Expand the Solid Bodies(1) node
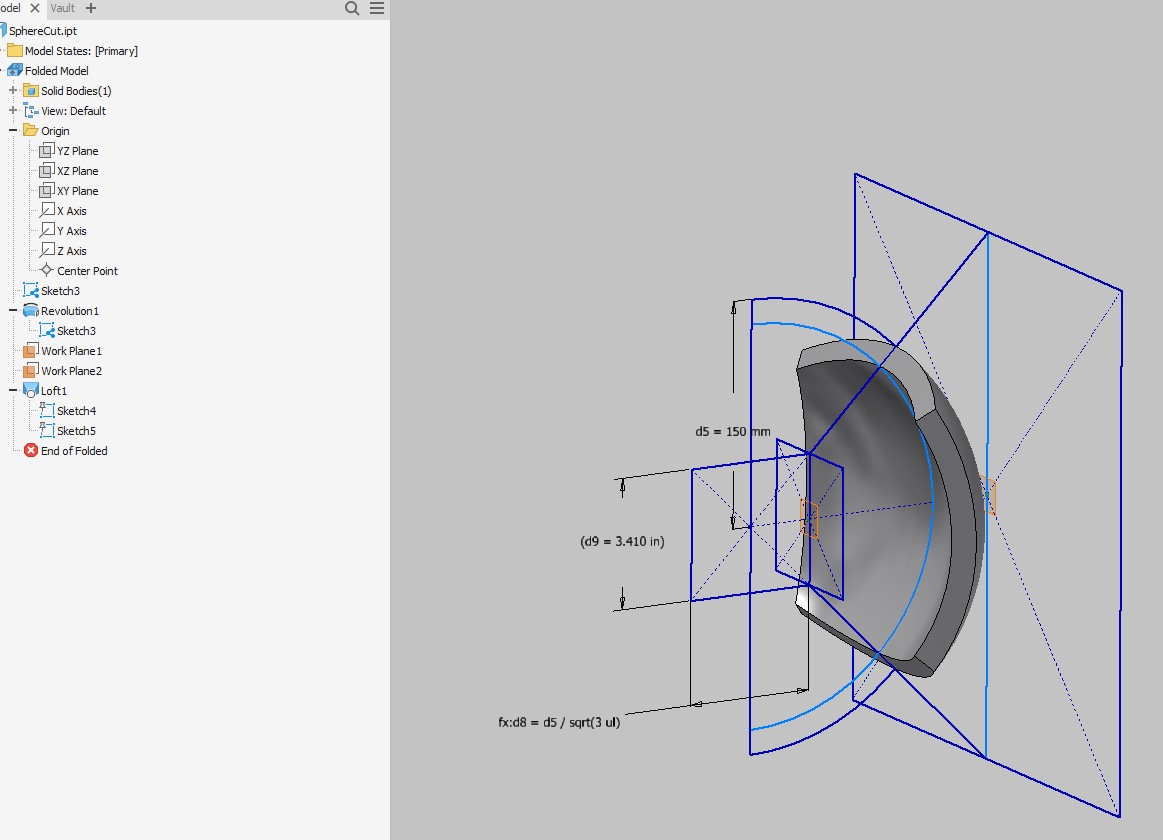This screenshot has width=1163, height=840. [x=11, y=90]
